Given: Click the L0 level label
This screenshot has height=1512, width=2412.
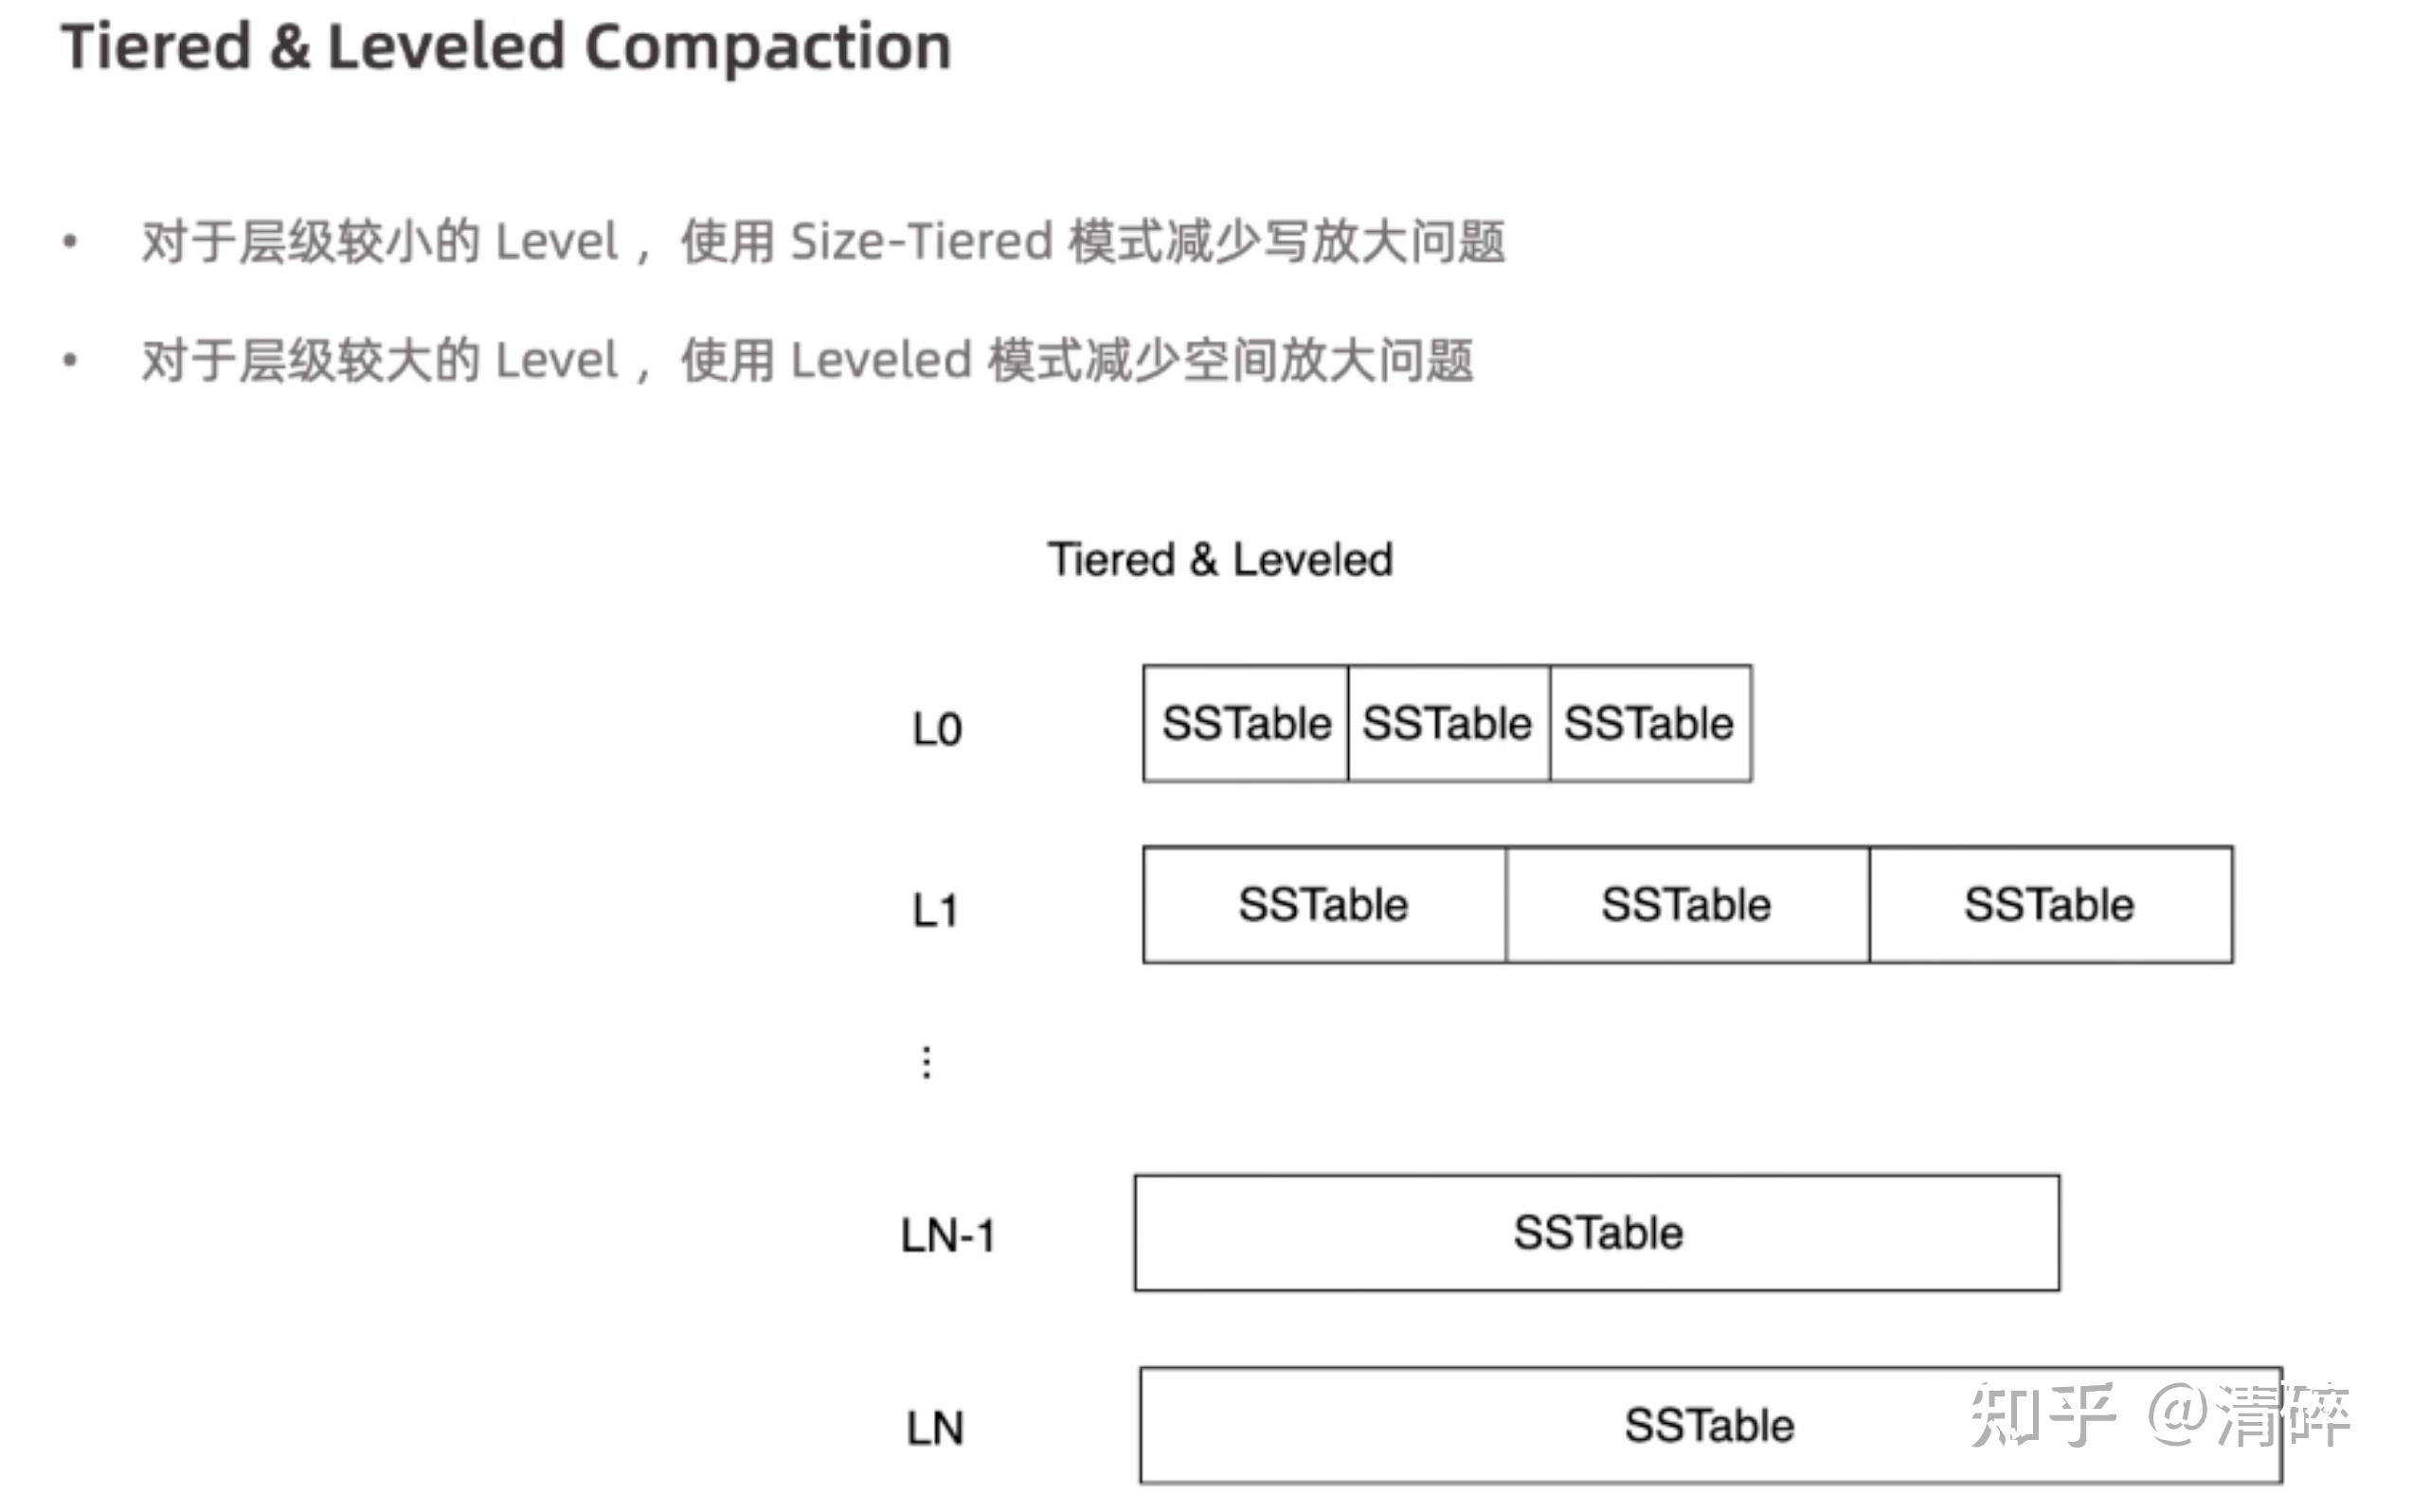Looking at the screenshot, I should click(x=937, y=729).
